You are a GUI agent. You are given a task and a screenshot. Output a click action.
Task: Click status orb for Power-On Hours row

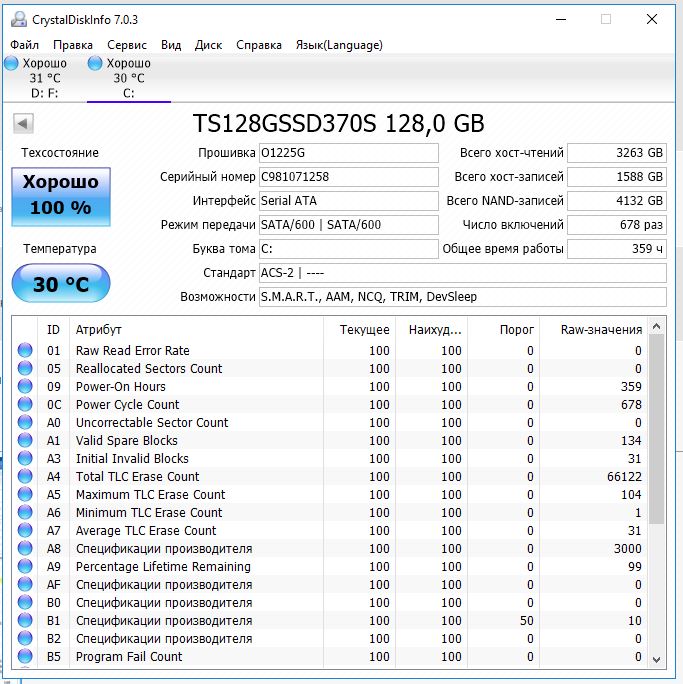click(25, 386)
